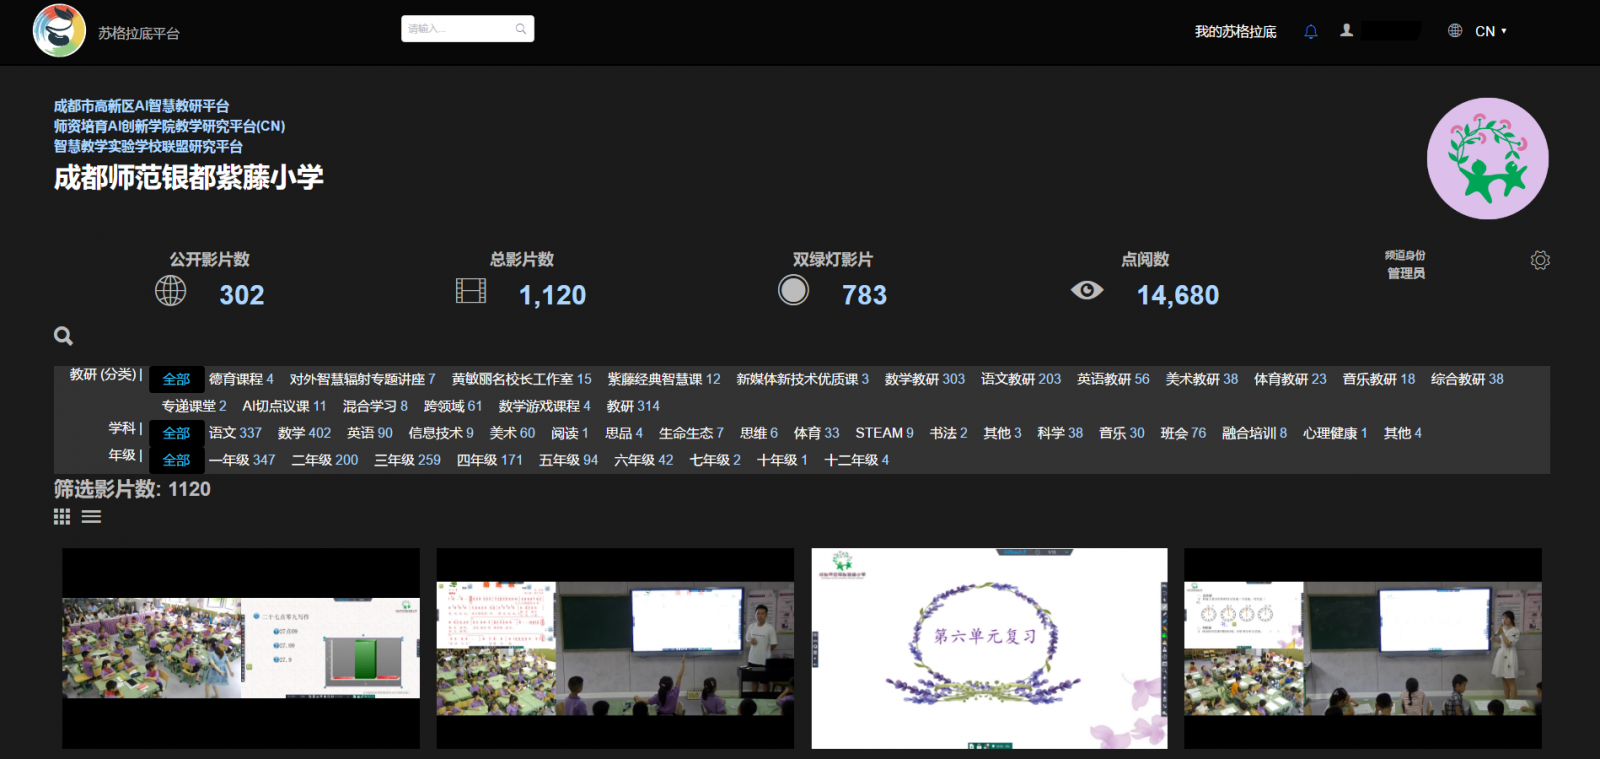
Task: Switch to list view layout
Action: (x=91, y=517)
